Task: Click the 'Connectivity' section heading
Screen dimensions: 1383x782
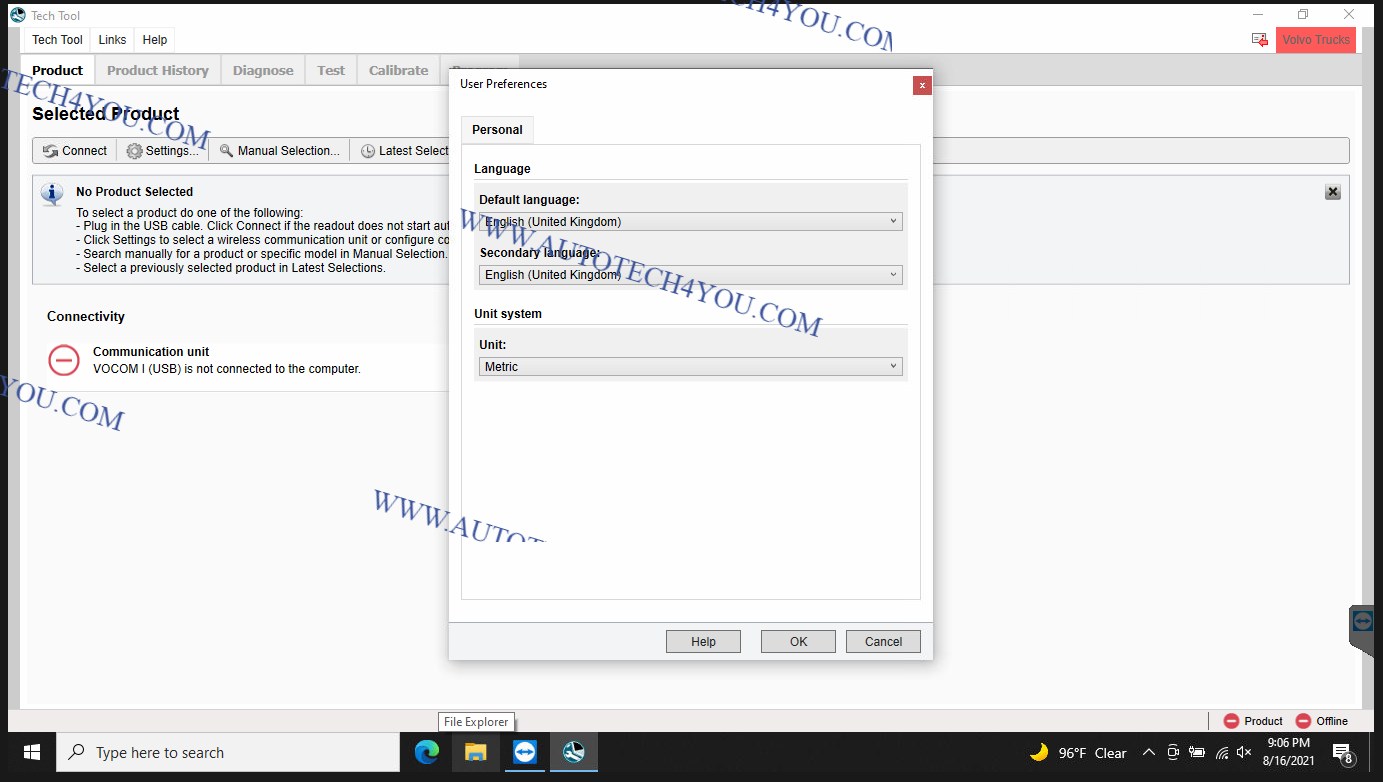Action: point(86,317)
